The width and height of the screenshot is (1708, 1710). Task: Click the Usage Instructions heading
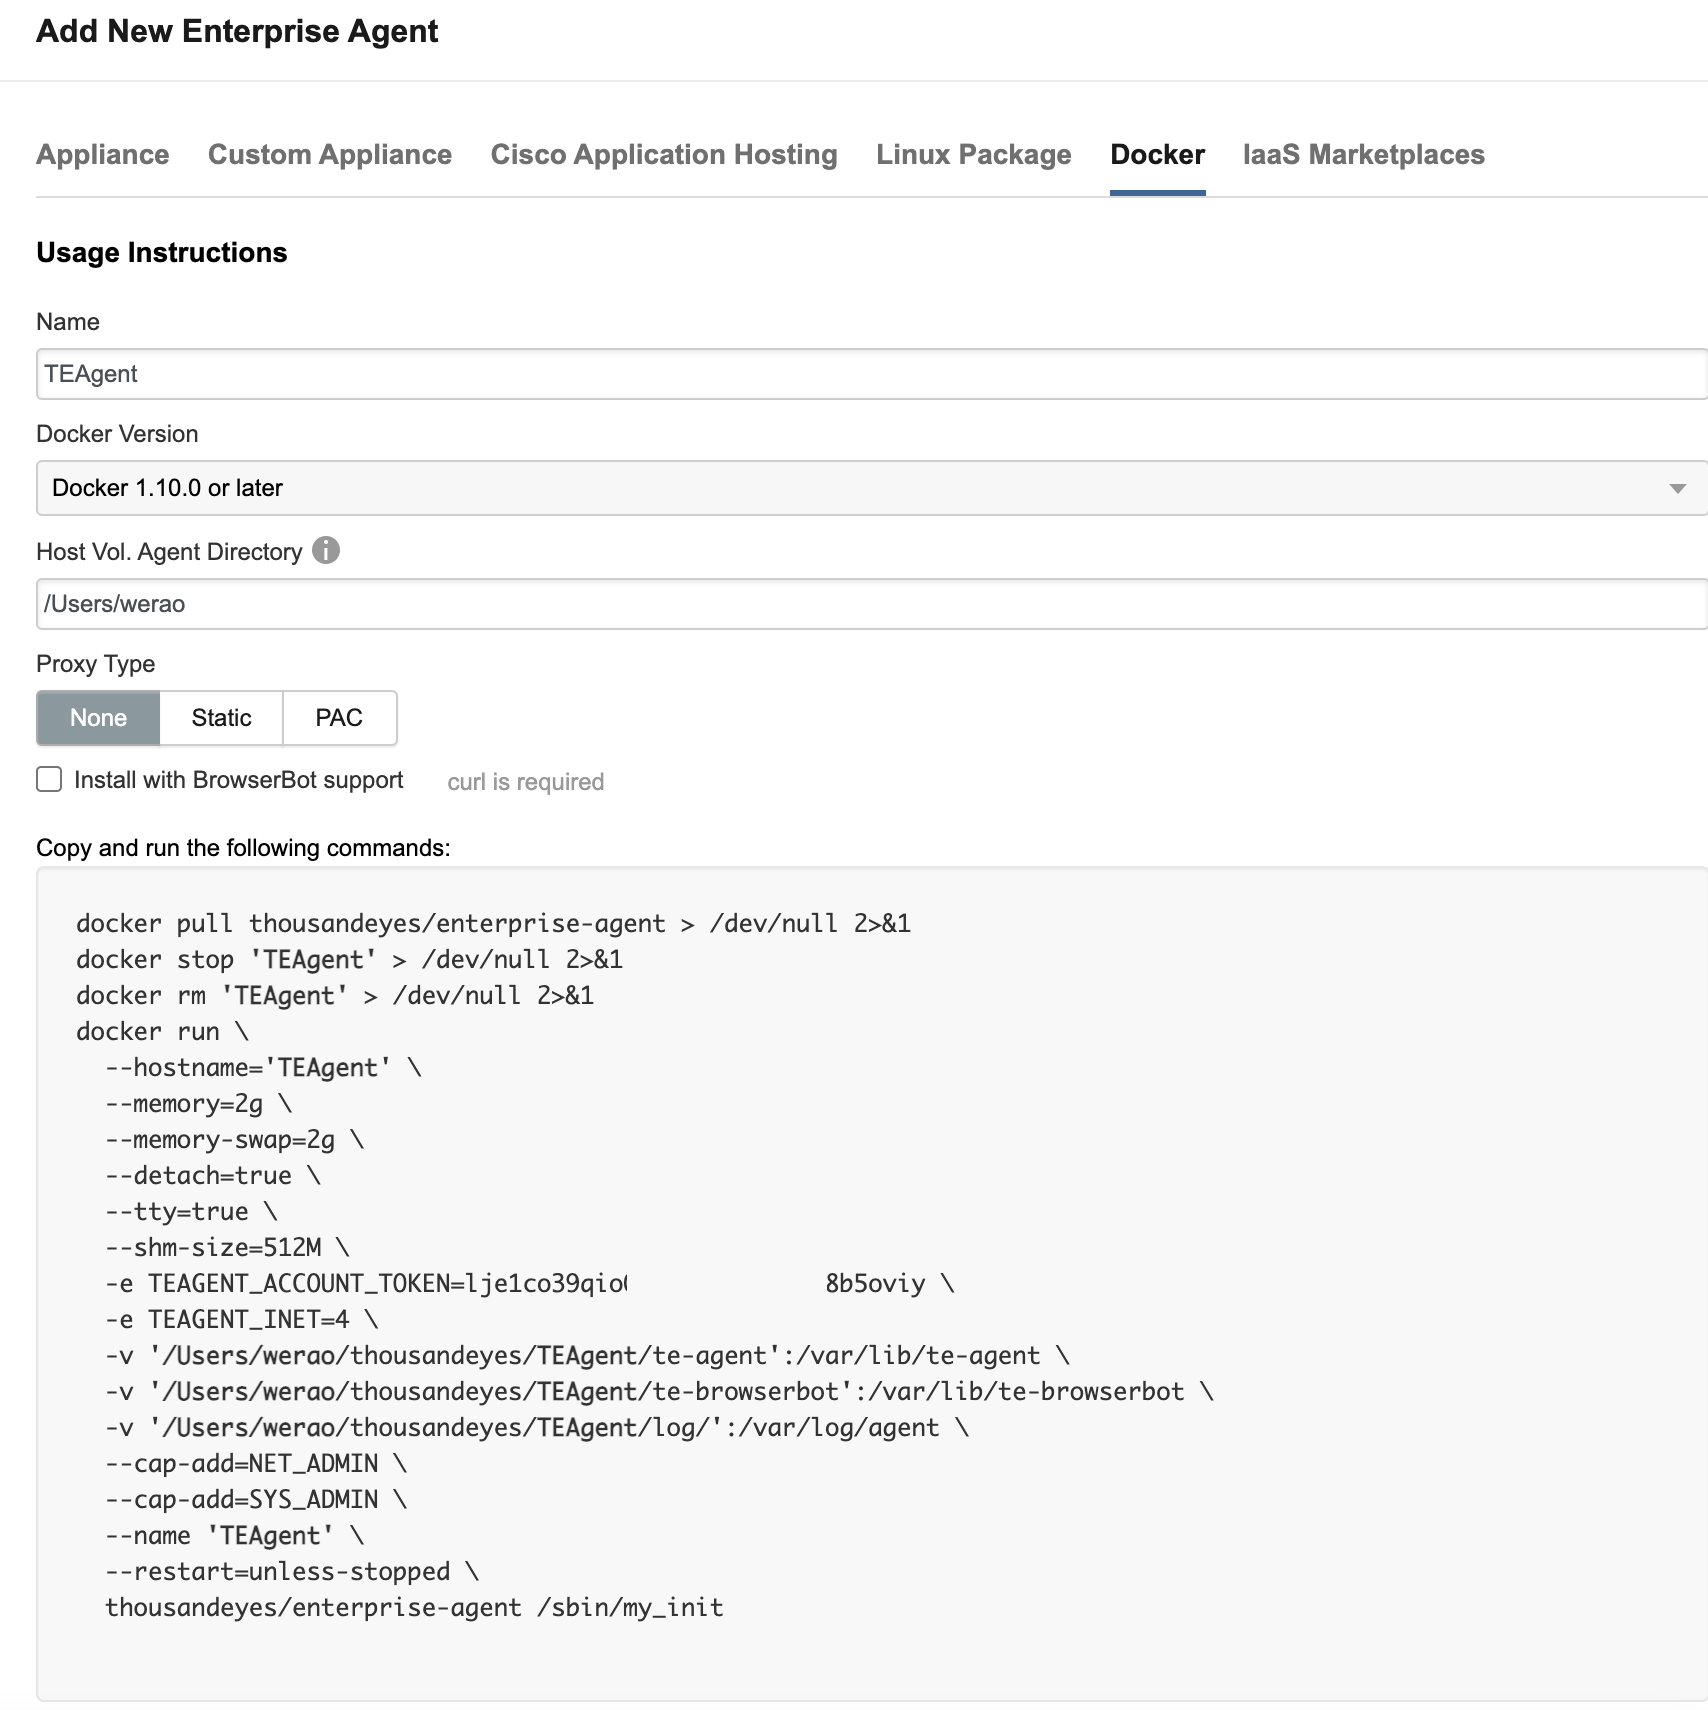click(162, 252)
